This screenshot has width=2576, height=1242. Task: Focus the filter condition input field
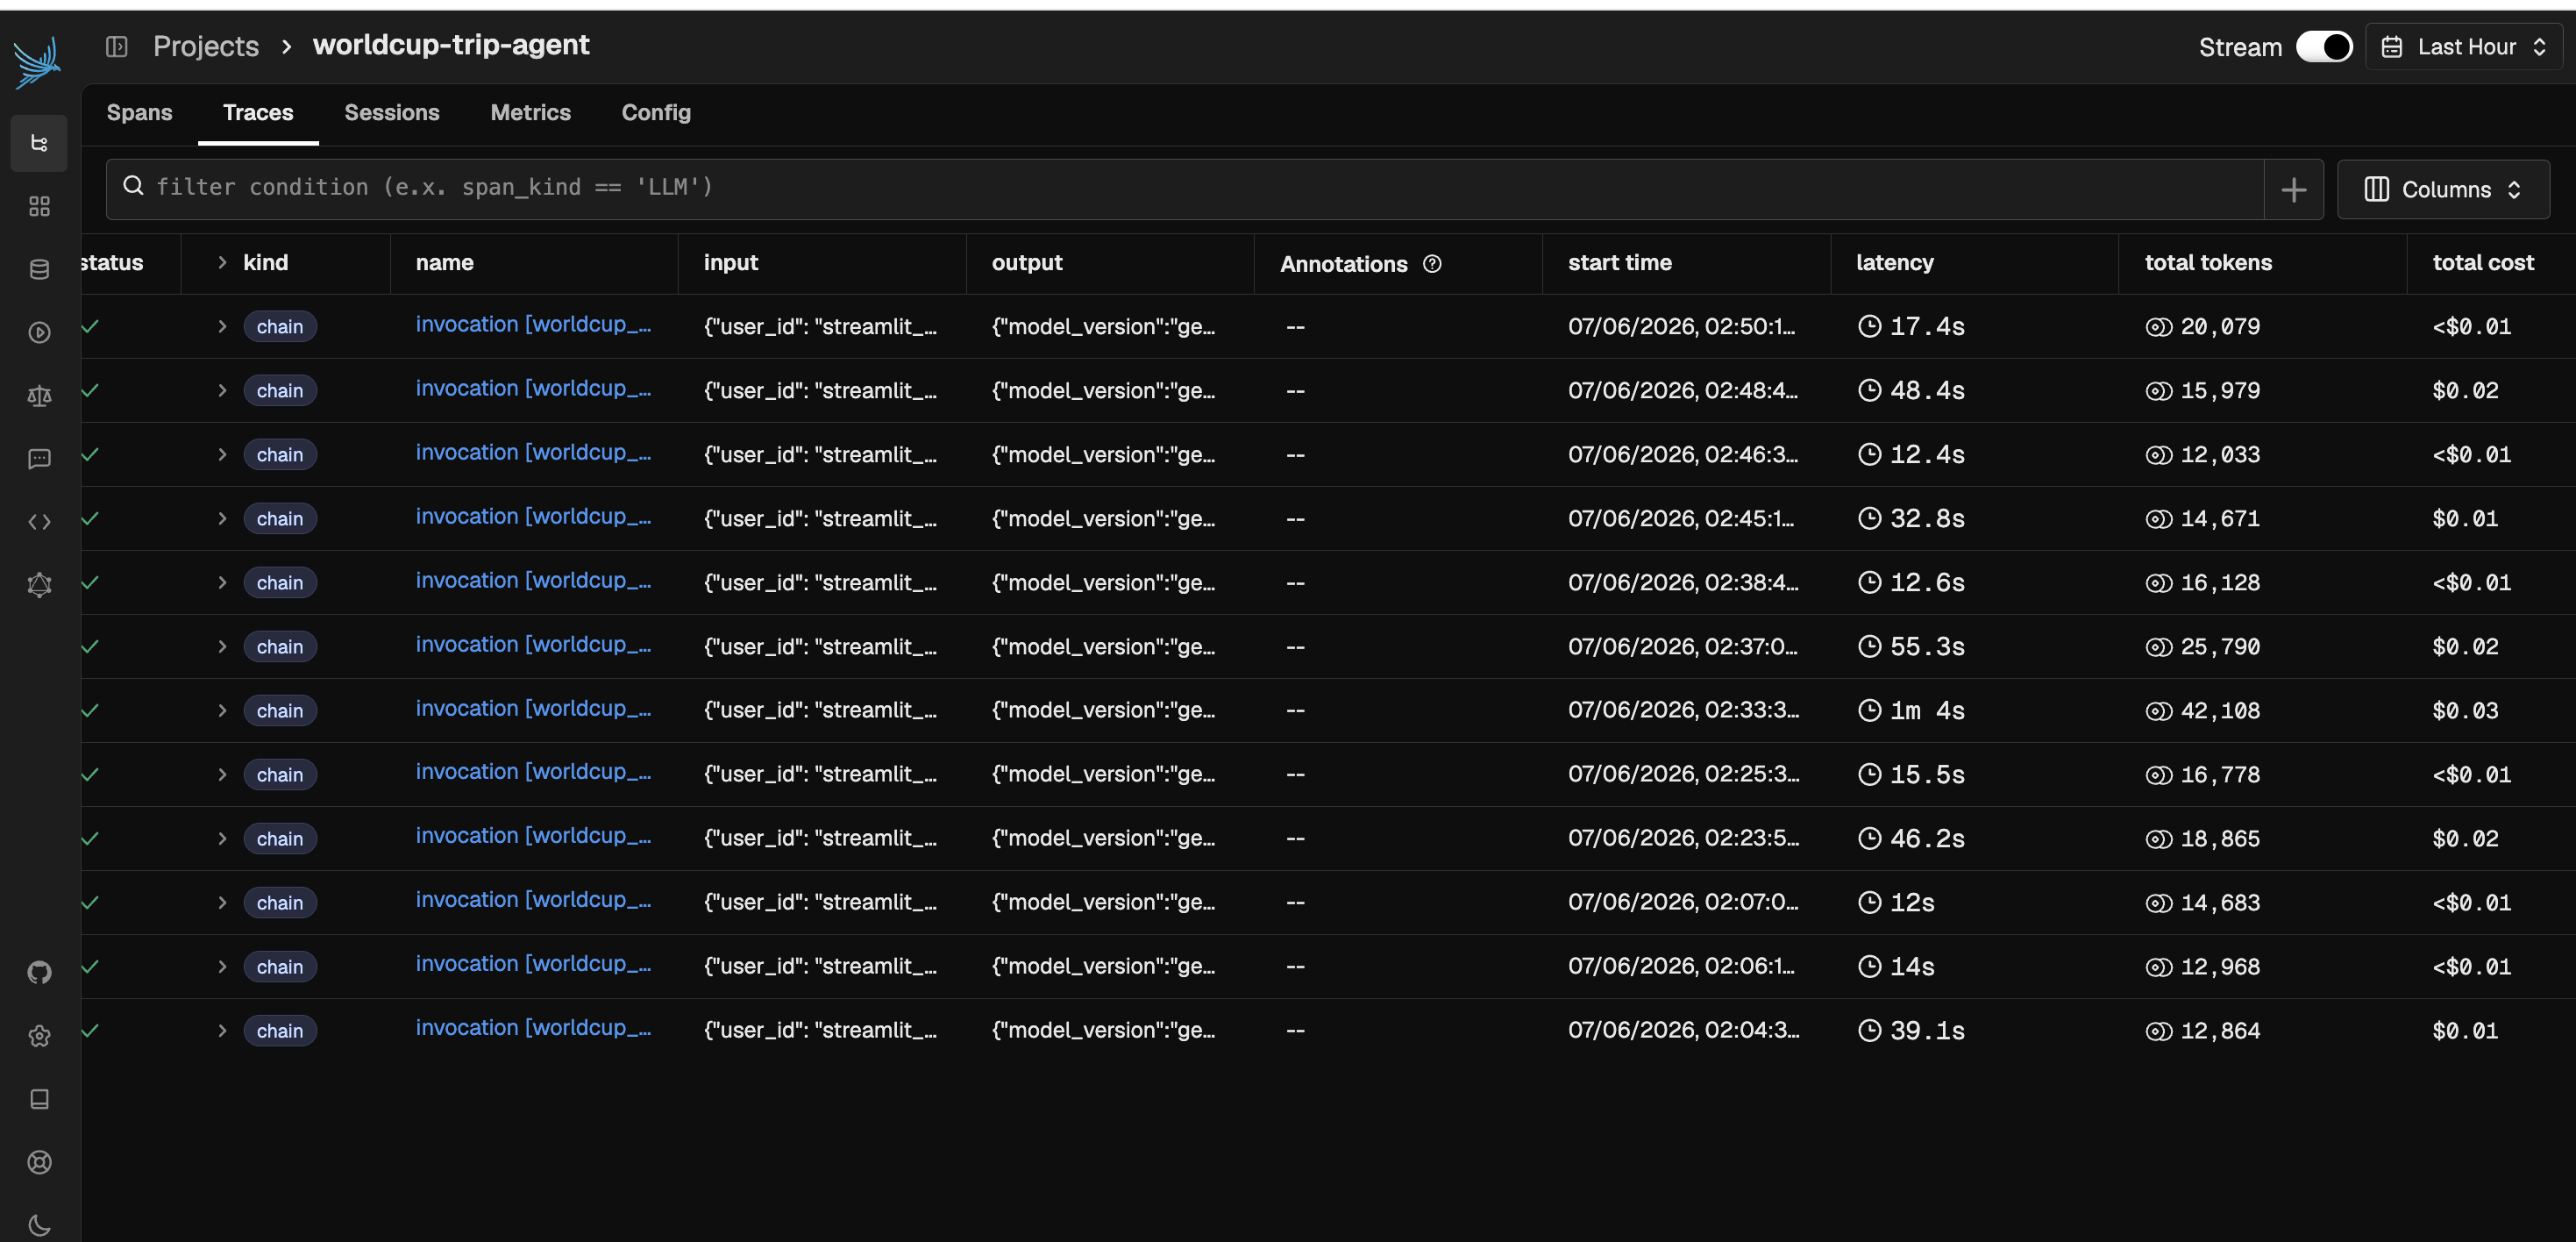1184,189
